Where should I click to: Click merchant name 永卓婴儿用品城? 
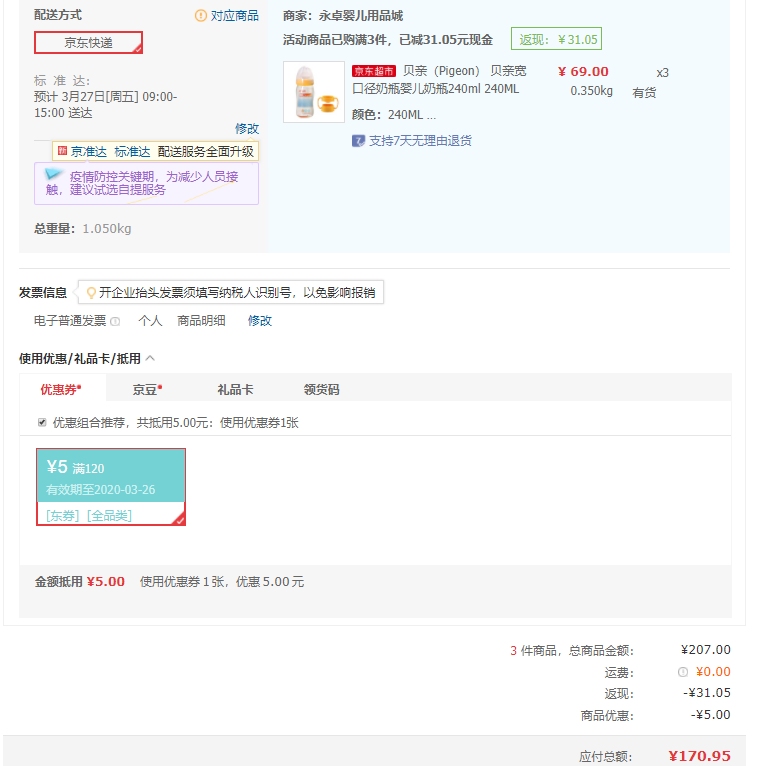tap(361, 16)
